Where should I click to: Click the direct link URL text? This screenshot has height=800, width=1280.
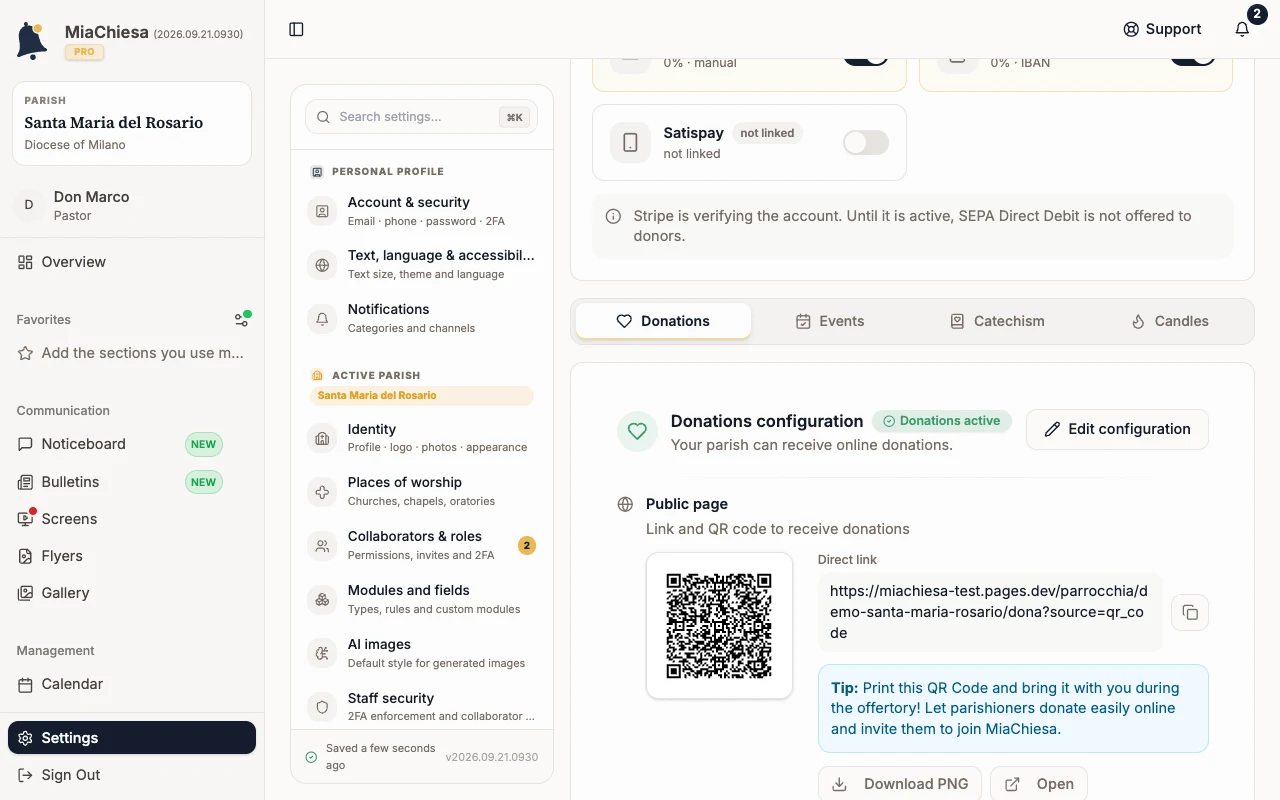(987, 612)
